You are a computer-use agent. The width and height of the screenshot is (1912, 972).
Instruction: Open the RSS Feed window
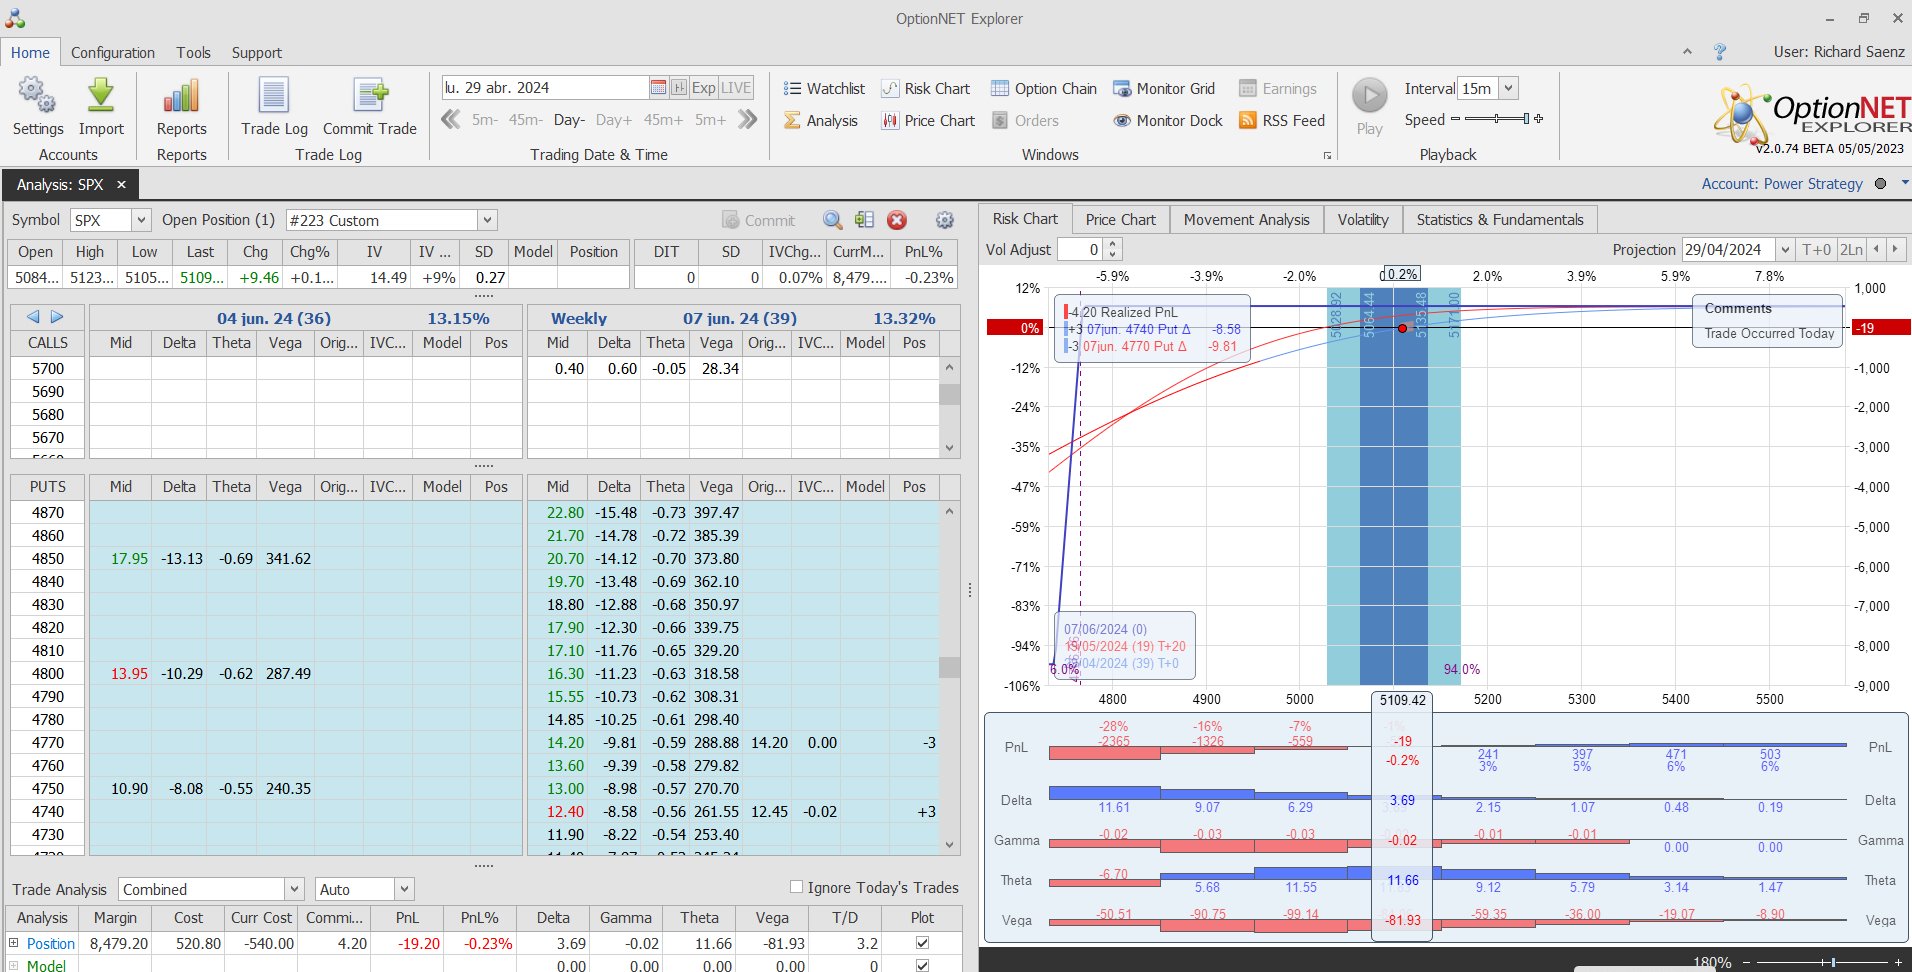pyautogui.click(x=1282, y=121)
